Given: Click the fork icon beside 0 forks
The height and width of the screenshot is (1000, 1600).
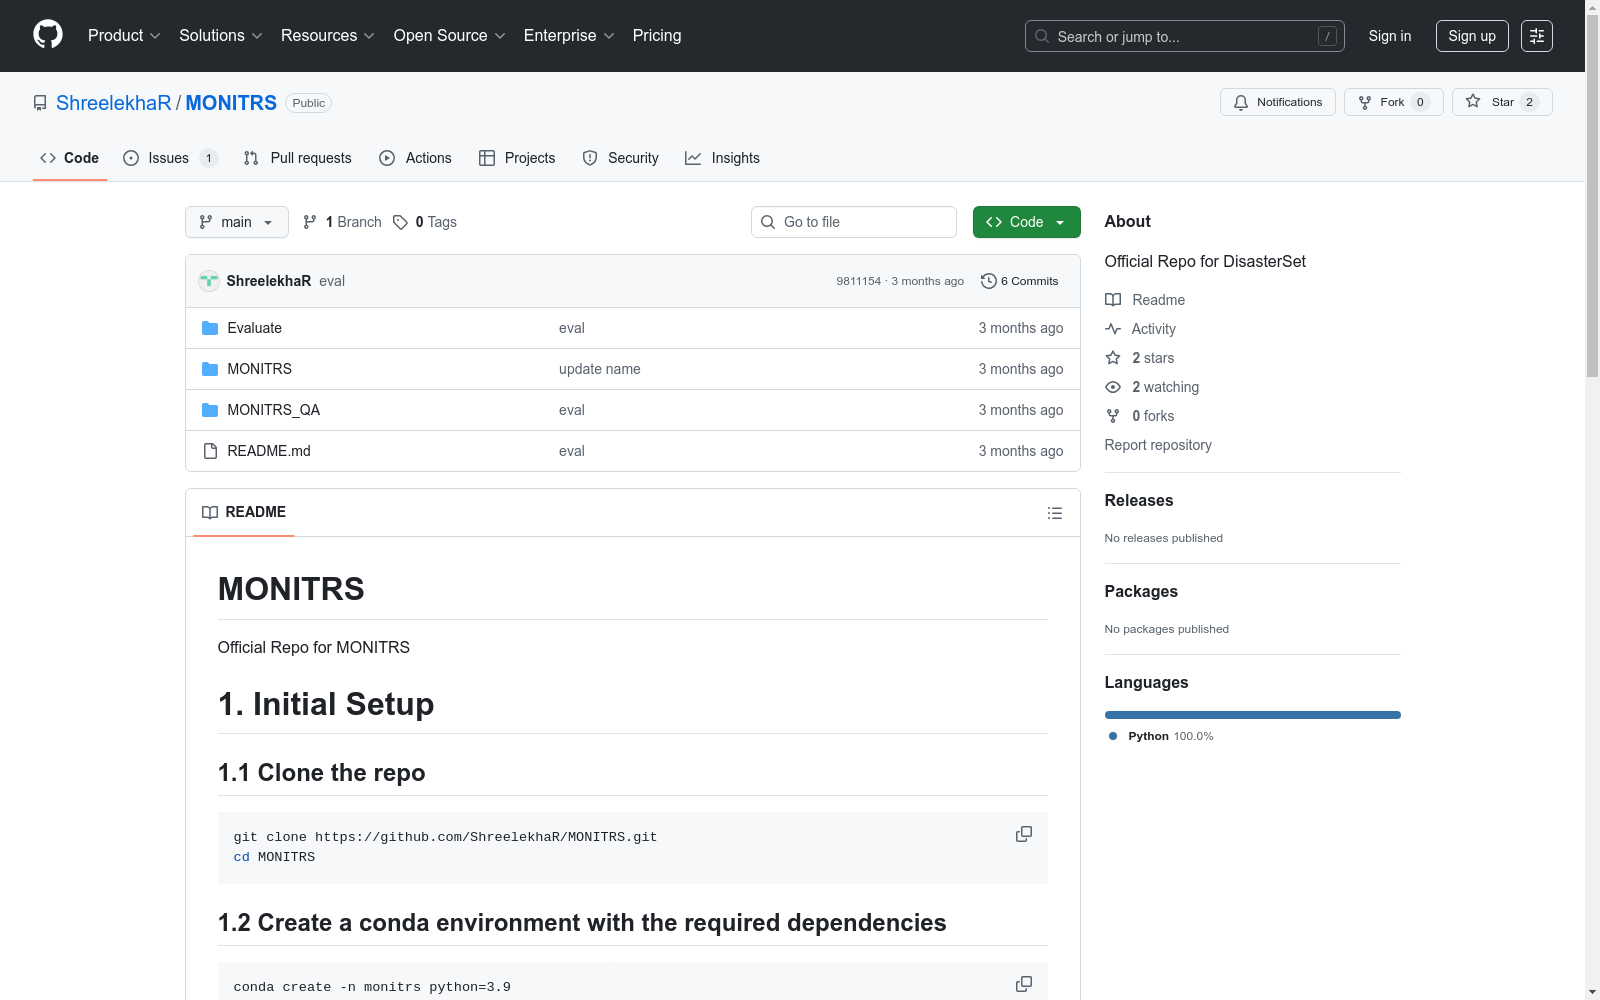Looking at the screenshot, I should point(1113,416).
